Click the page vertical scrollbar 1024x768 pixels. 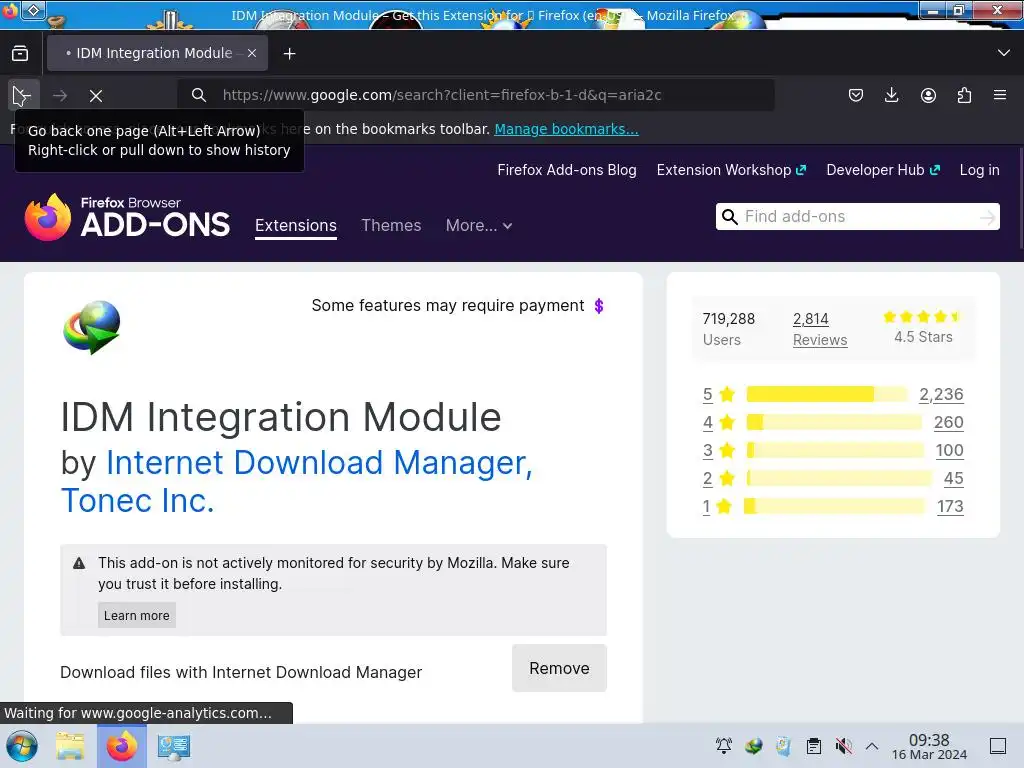pyautogui.click(x=1020, y=199)
